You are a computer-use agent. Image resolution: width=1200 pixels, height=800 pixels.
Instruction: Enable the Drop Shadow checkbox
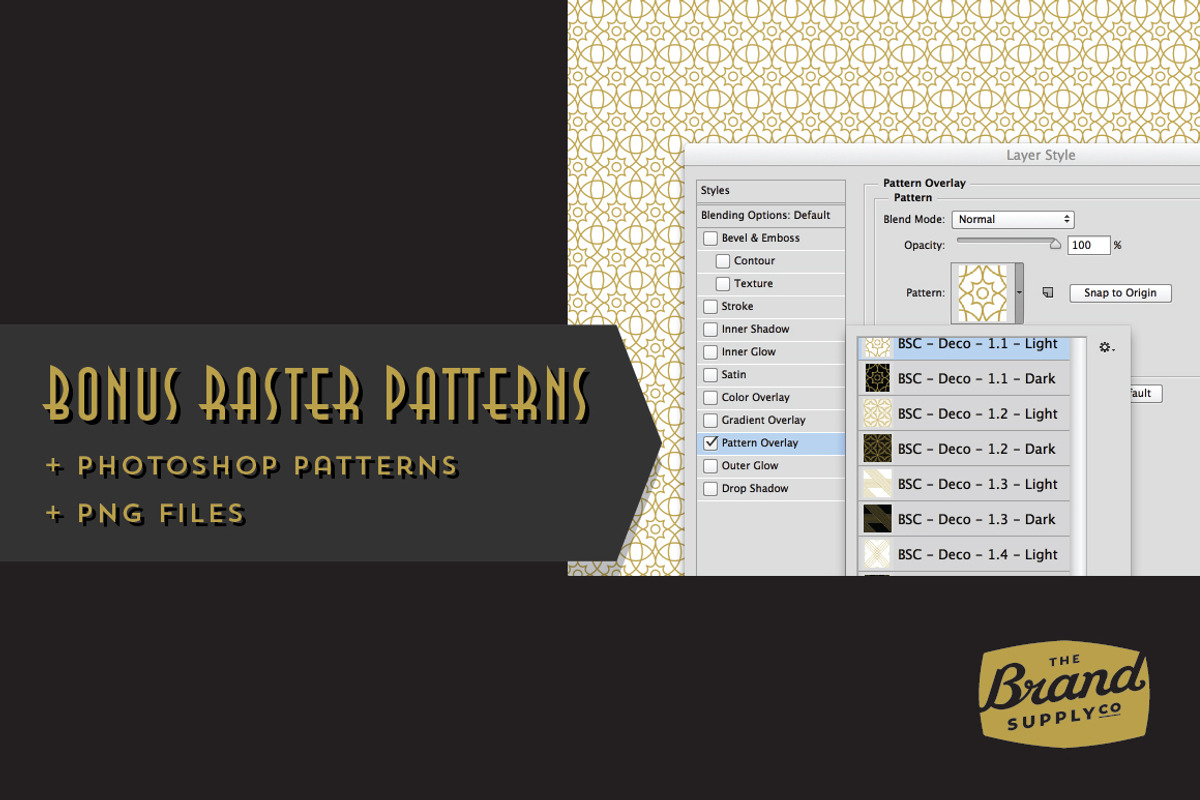(x=711, y=489)
